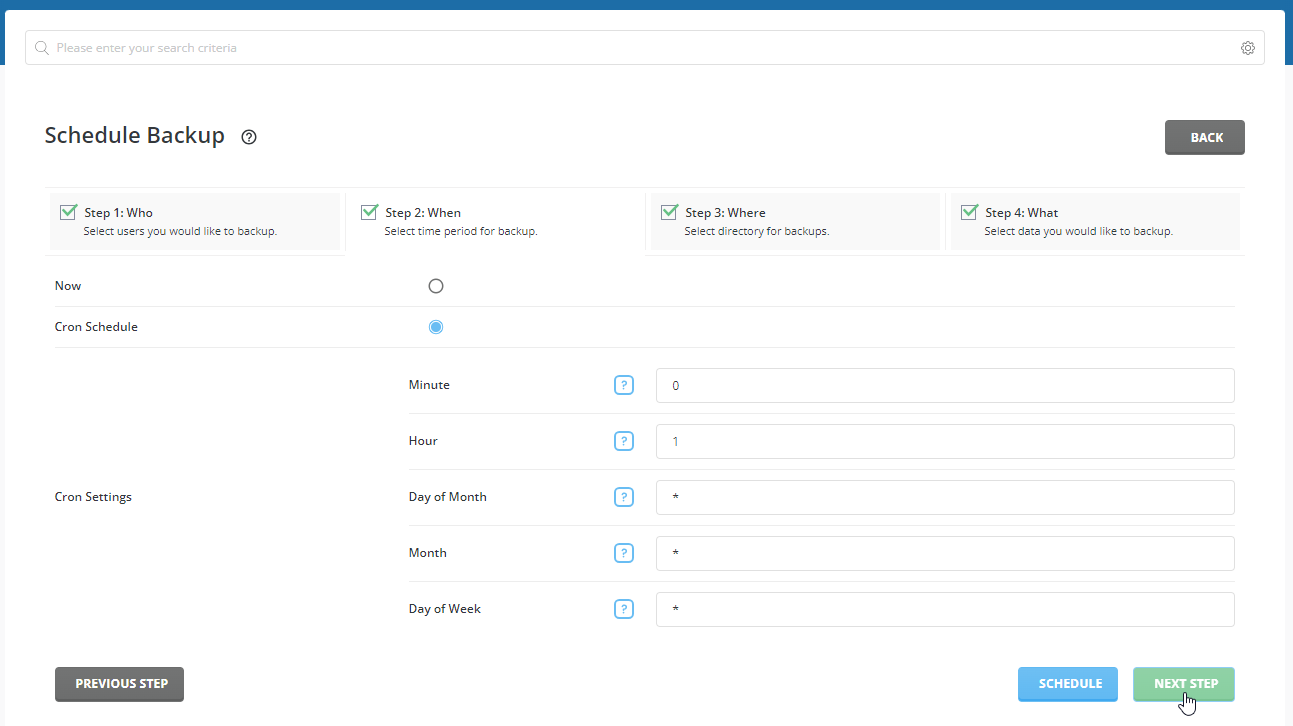The width and height of the screenshot is (1293, 726).
Task: Click the Cron Schedule option label
Action: coord(96,327)
